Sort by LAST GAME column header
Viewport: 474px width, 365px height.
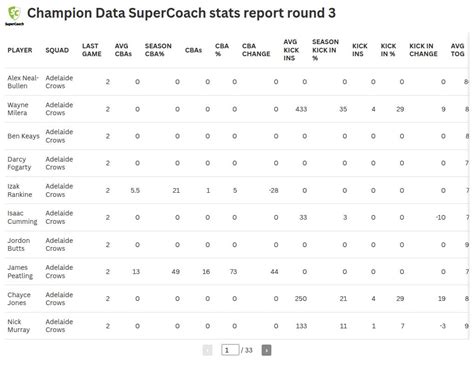(x=92, y=50)
